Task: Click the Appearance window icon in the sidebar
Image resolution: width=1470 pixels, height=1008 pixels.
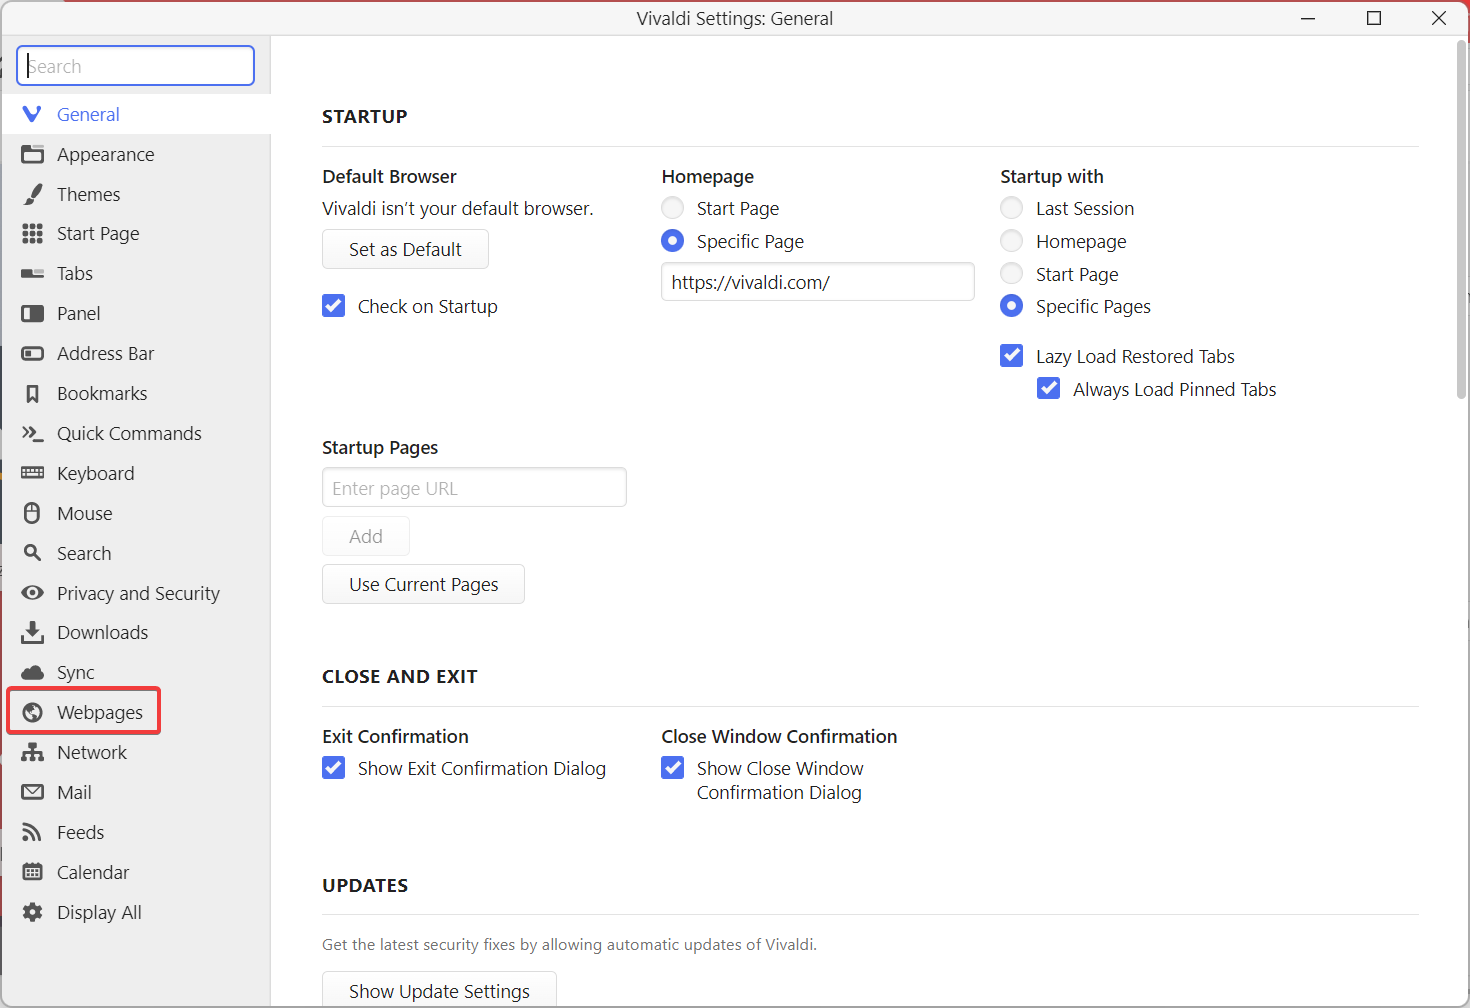Action: (32, 154)
